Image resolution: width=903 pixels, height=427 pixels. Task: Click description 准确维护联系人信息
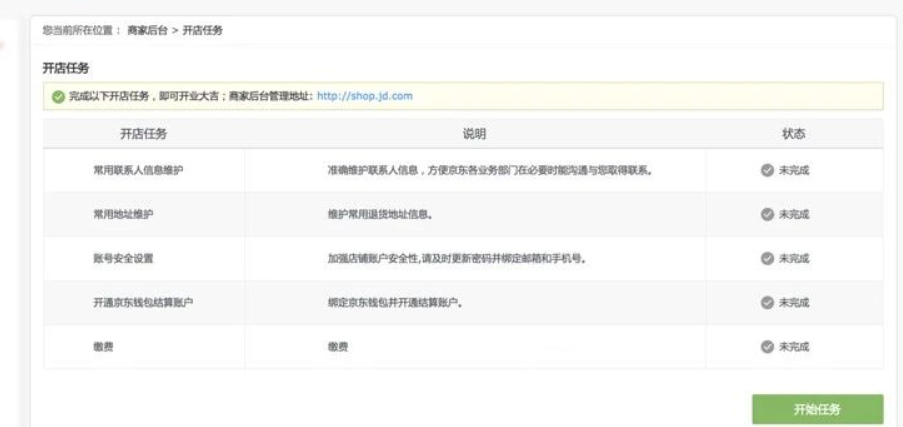[x=490, y=171]
